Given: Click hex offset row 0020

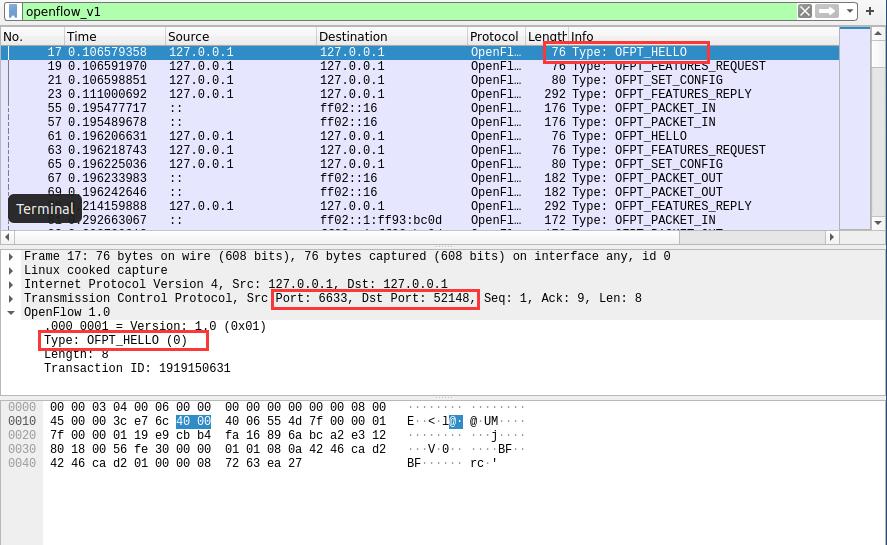Looking at the screenshot, I should (22, 435).
